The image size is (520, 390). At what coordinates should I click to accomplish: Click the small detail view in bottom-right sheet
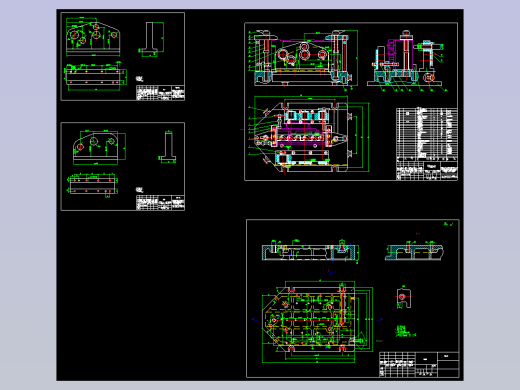tap(403, 297)
